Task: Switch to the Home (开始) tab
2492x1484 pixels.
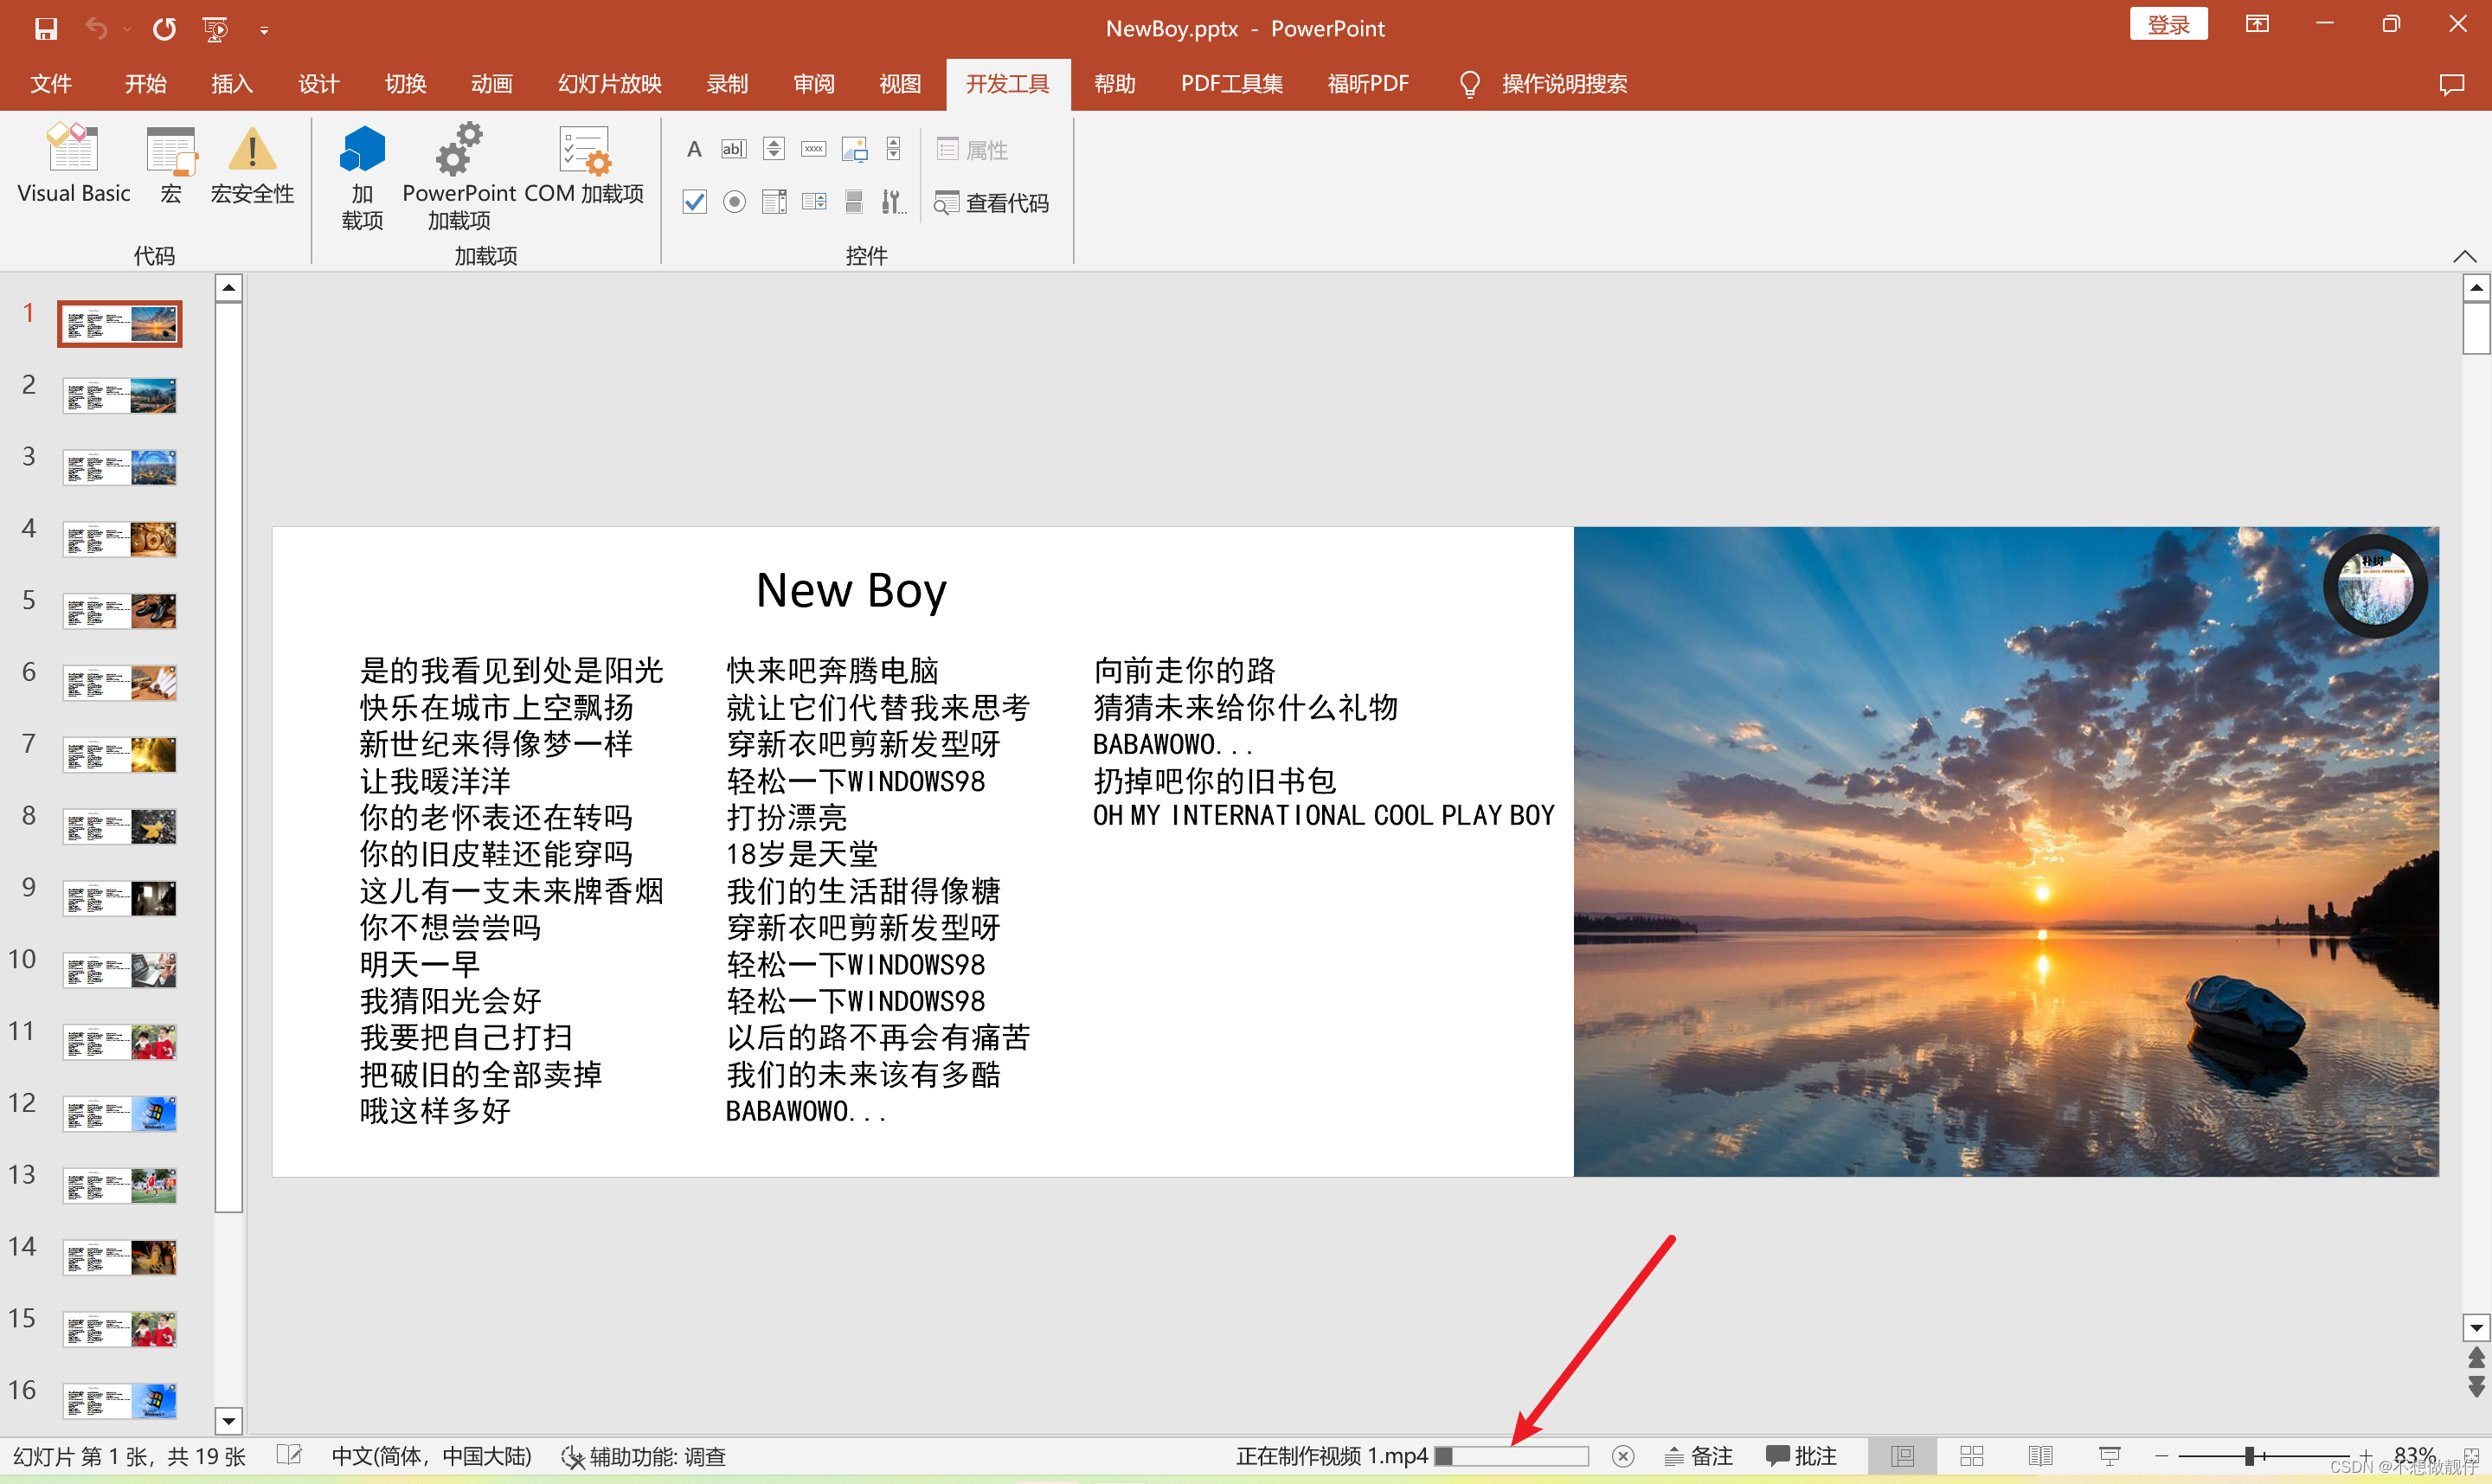Action: 145,84
